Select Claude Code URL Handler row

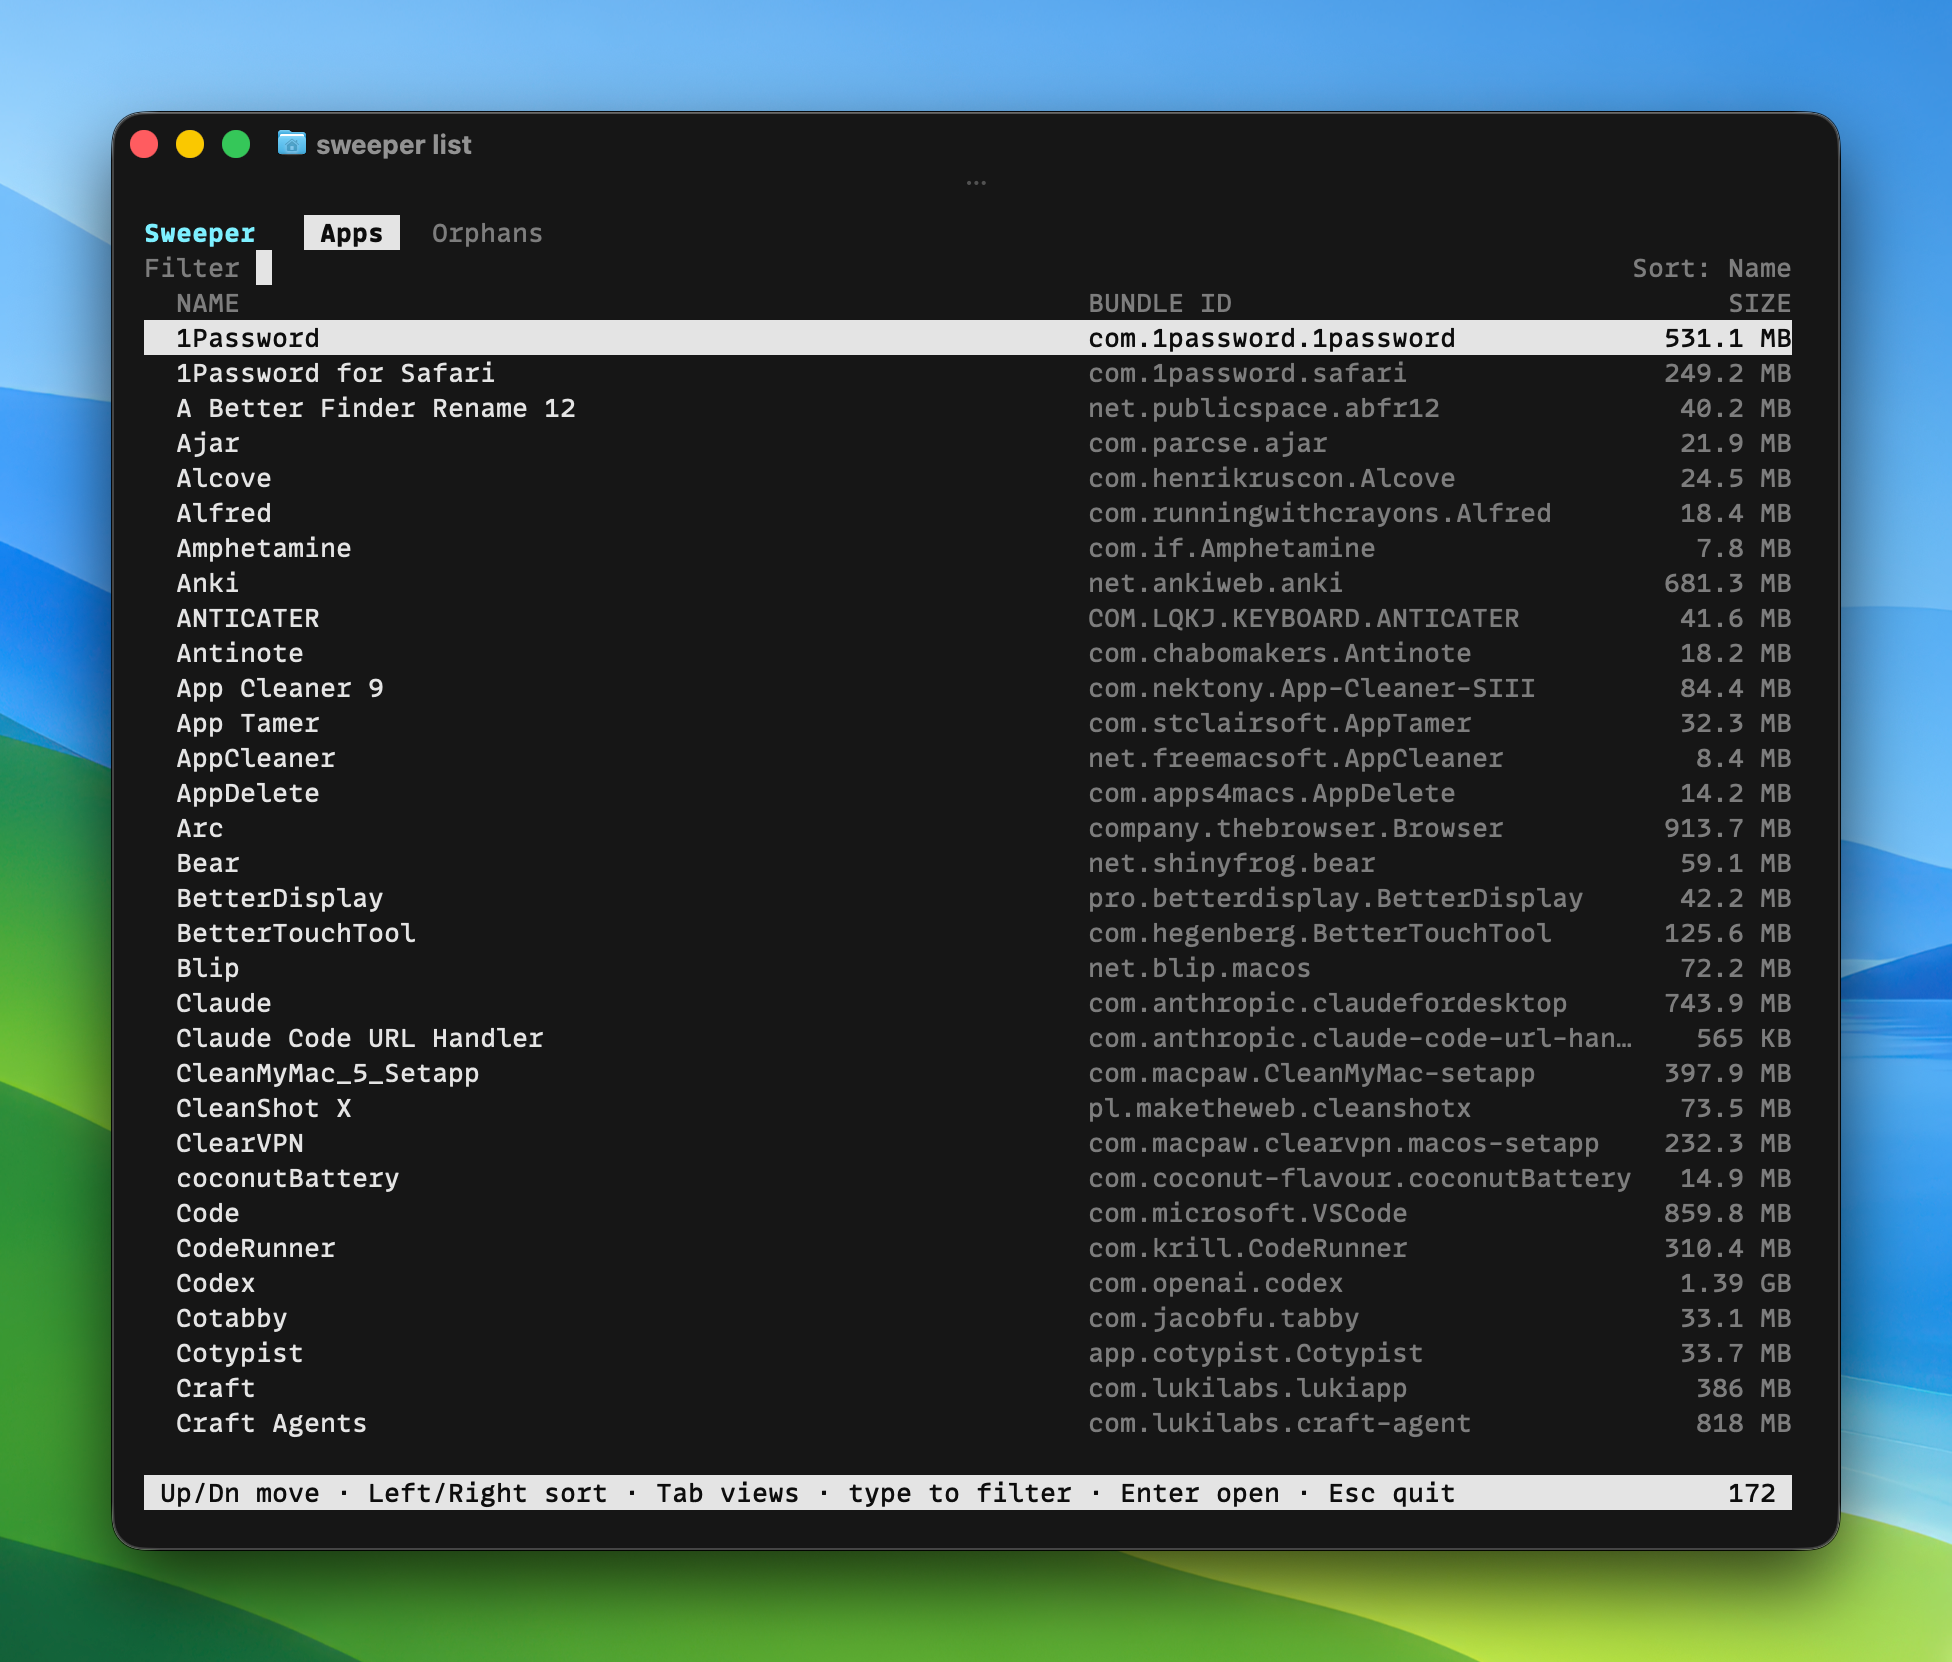[967, 1038]
